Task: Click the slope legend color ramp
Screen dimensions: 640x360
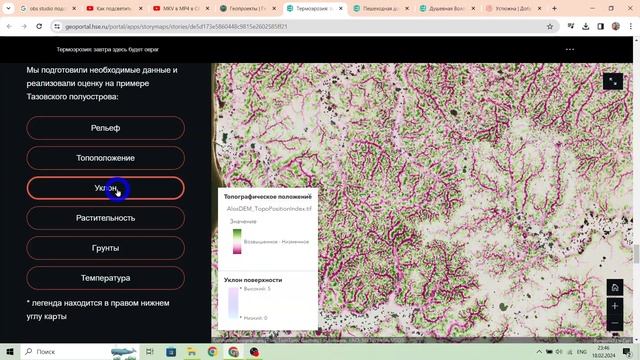Action: click(233, 302)
